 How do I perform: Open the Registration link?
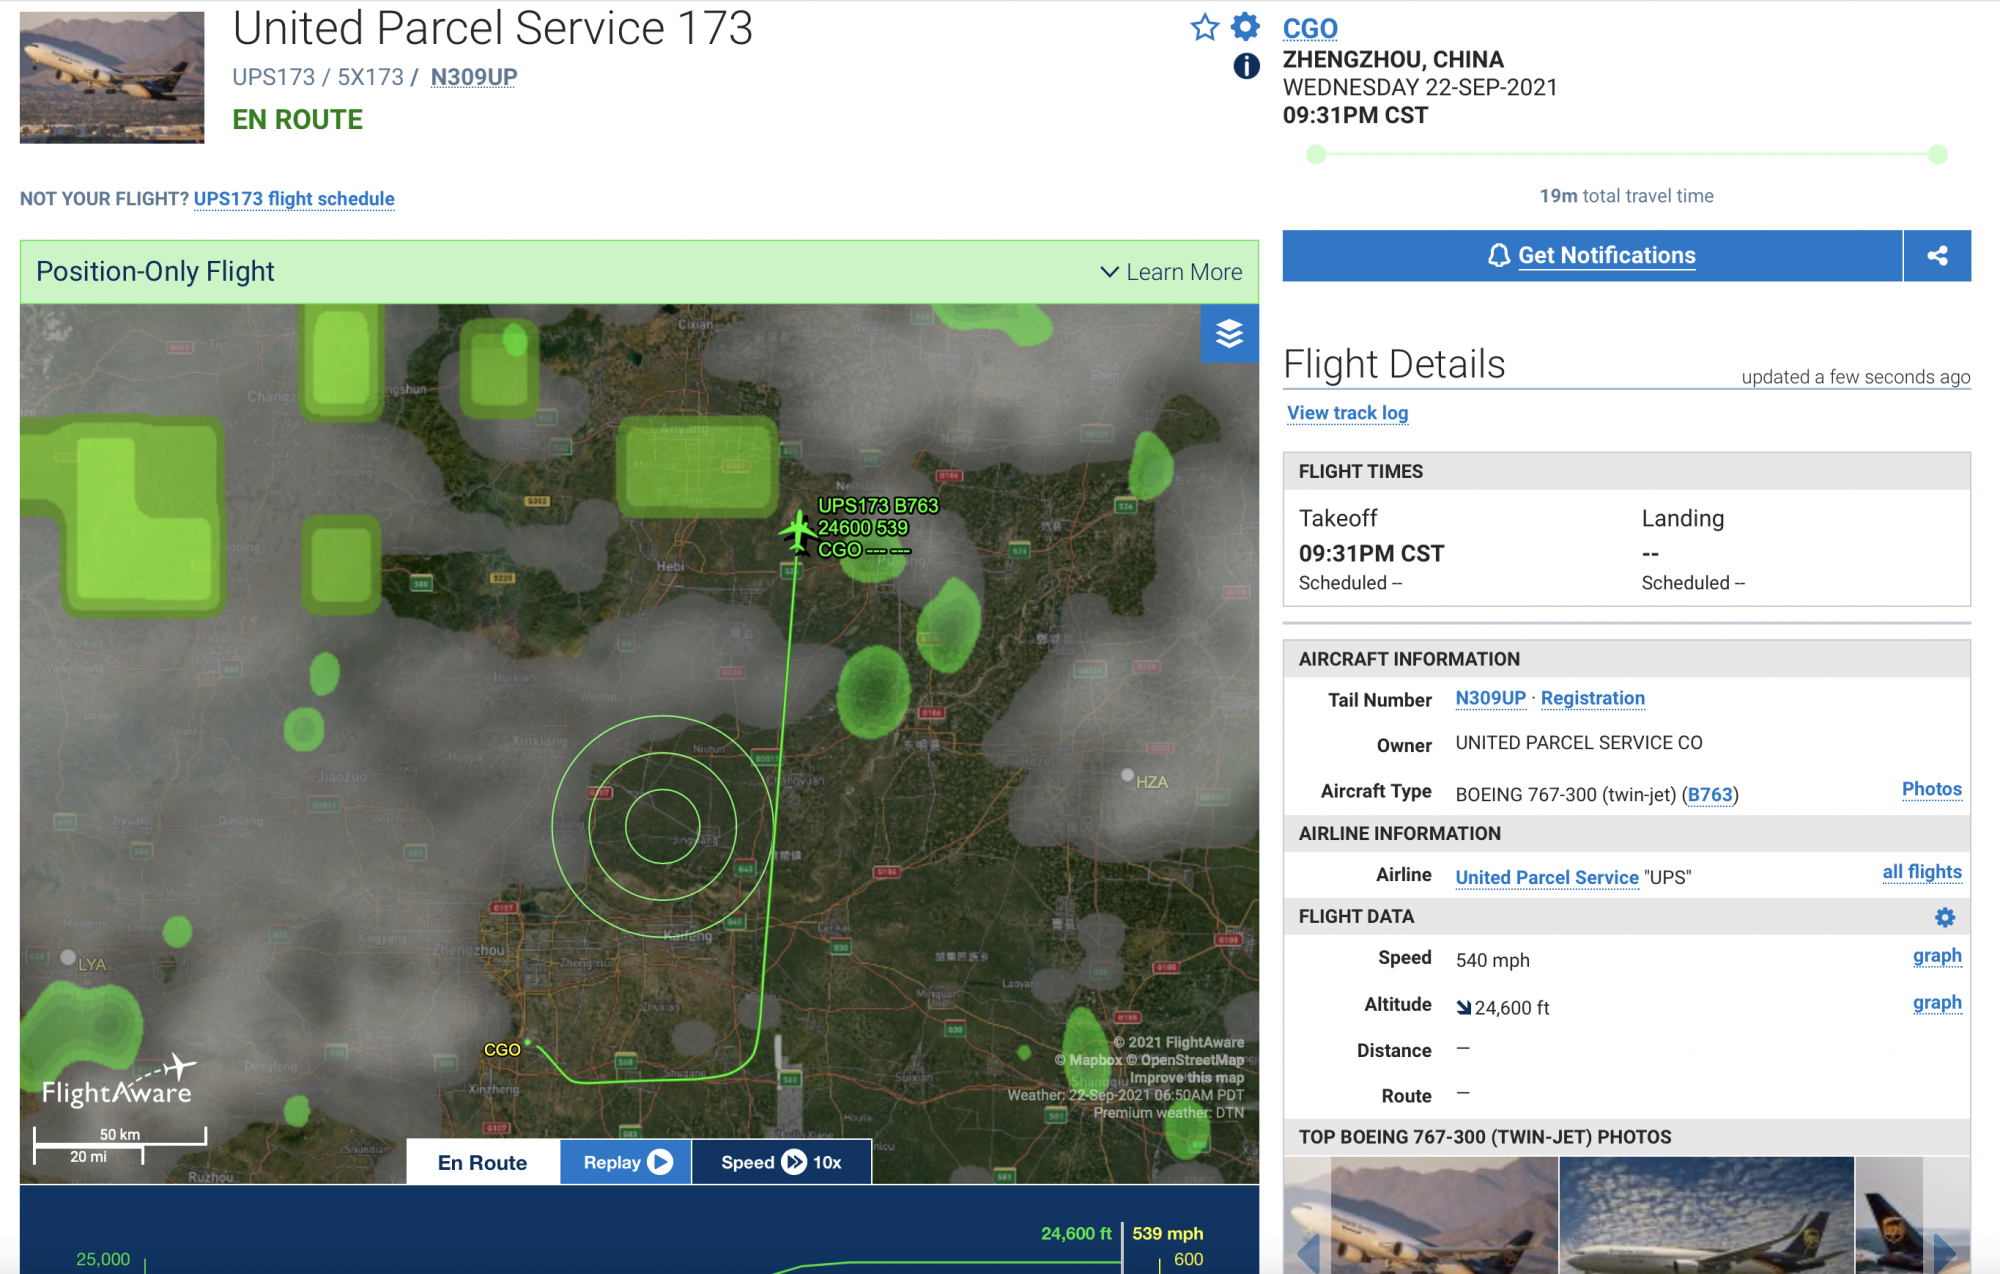click(1592, 698)
